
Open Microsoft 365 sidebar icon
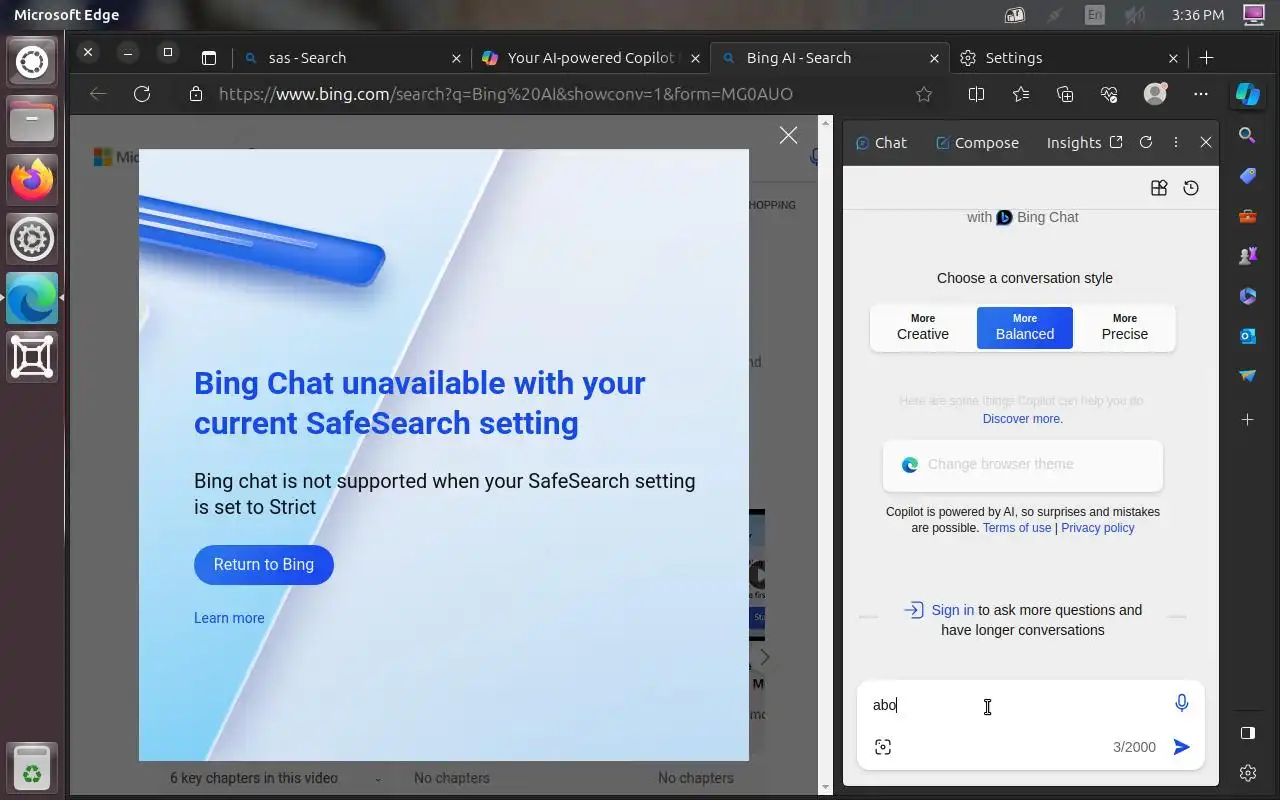click(1247, 296)
